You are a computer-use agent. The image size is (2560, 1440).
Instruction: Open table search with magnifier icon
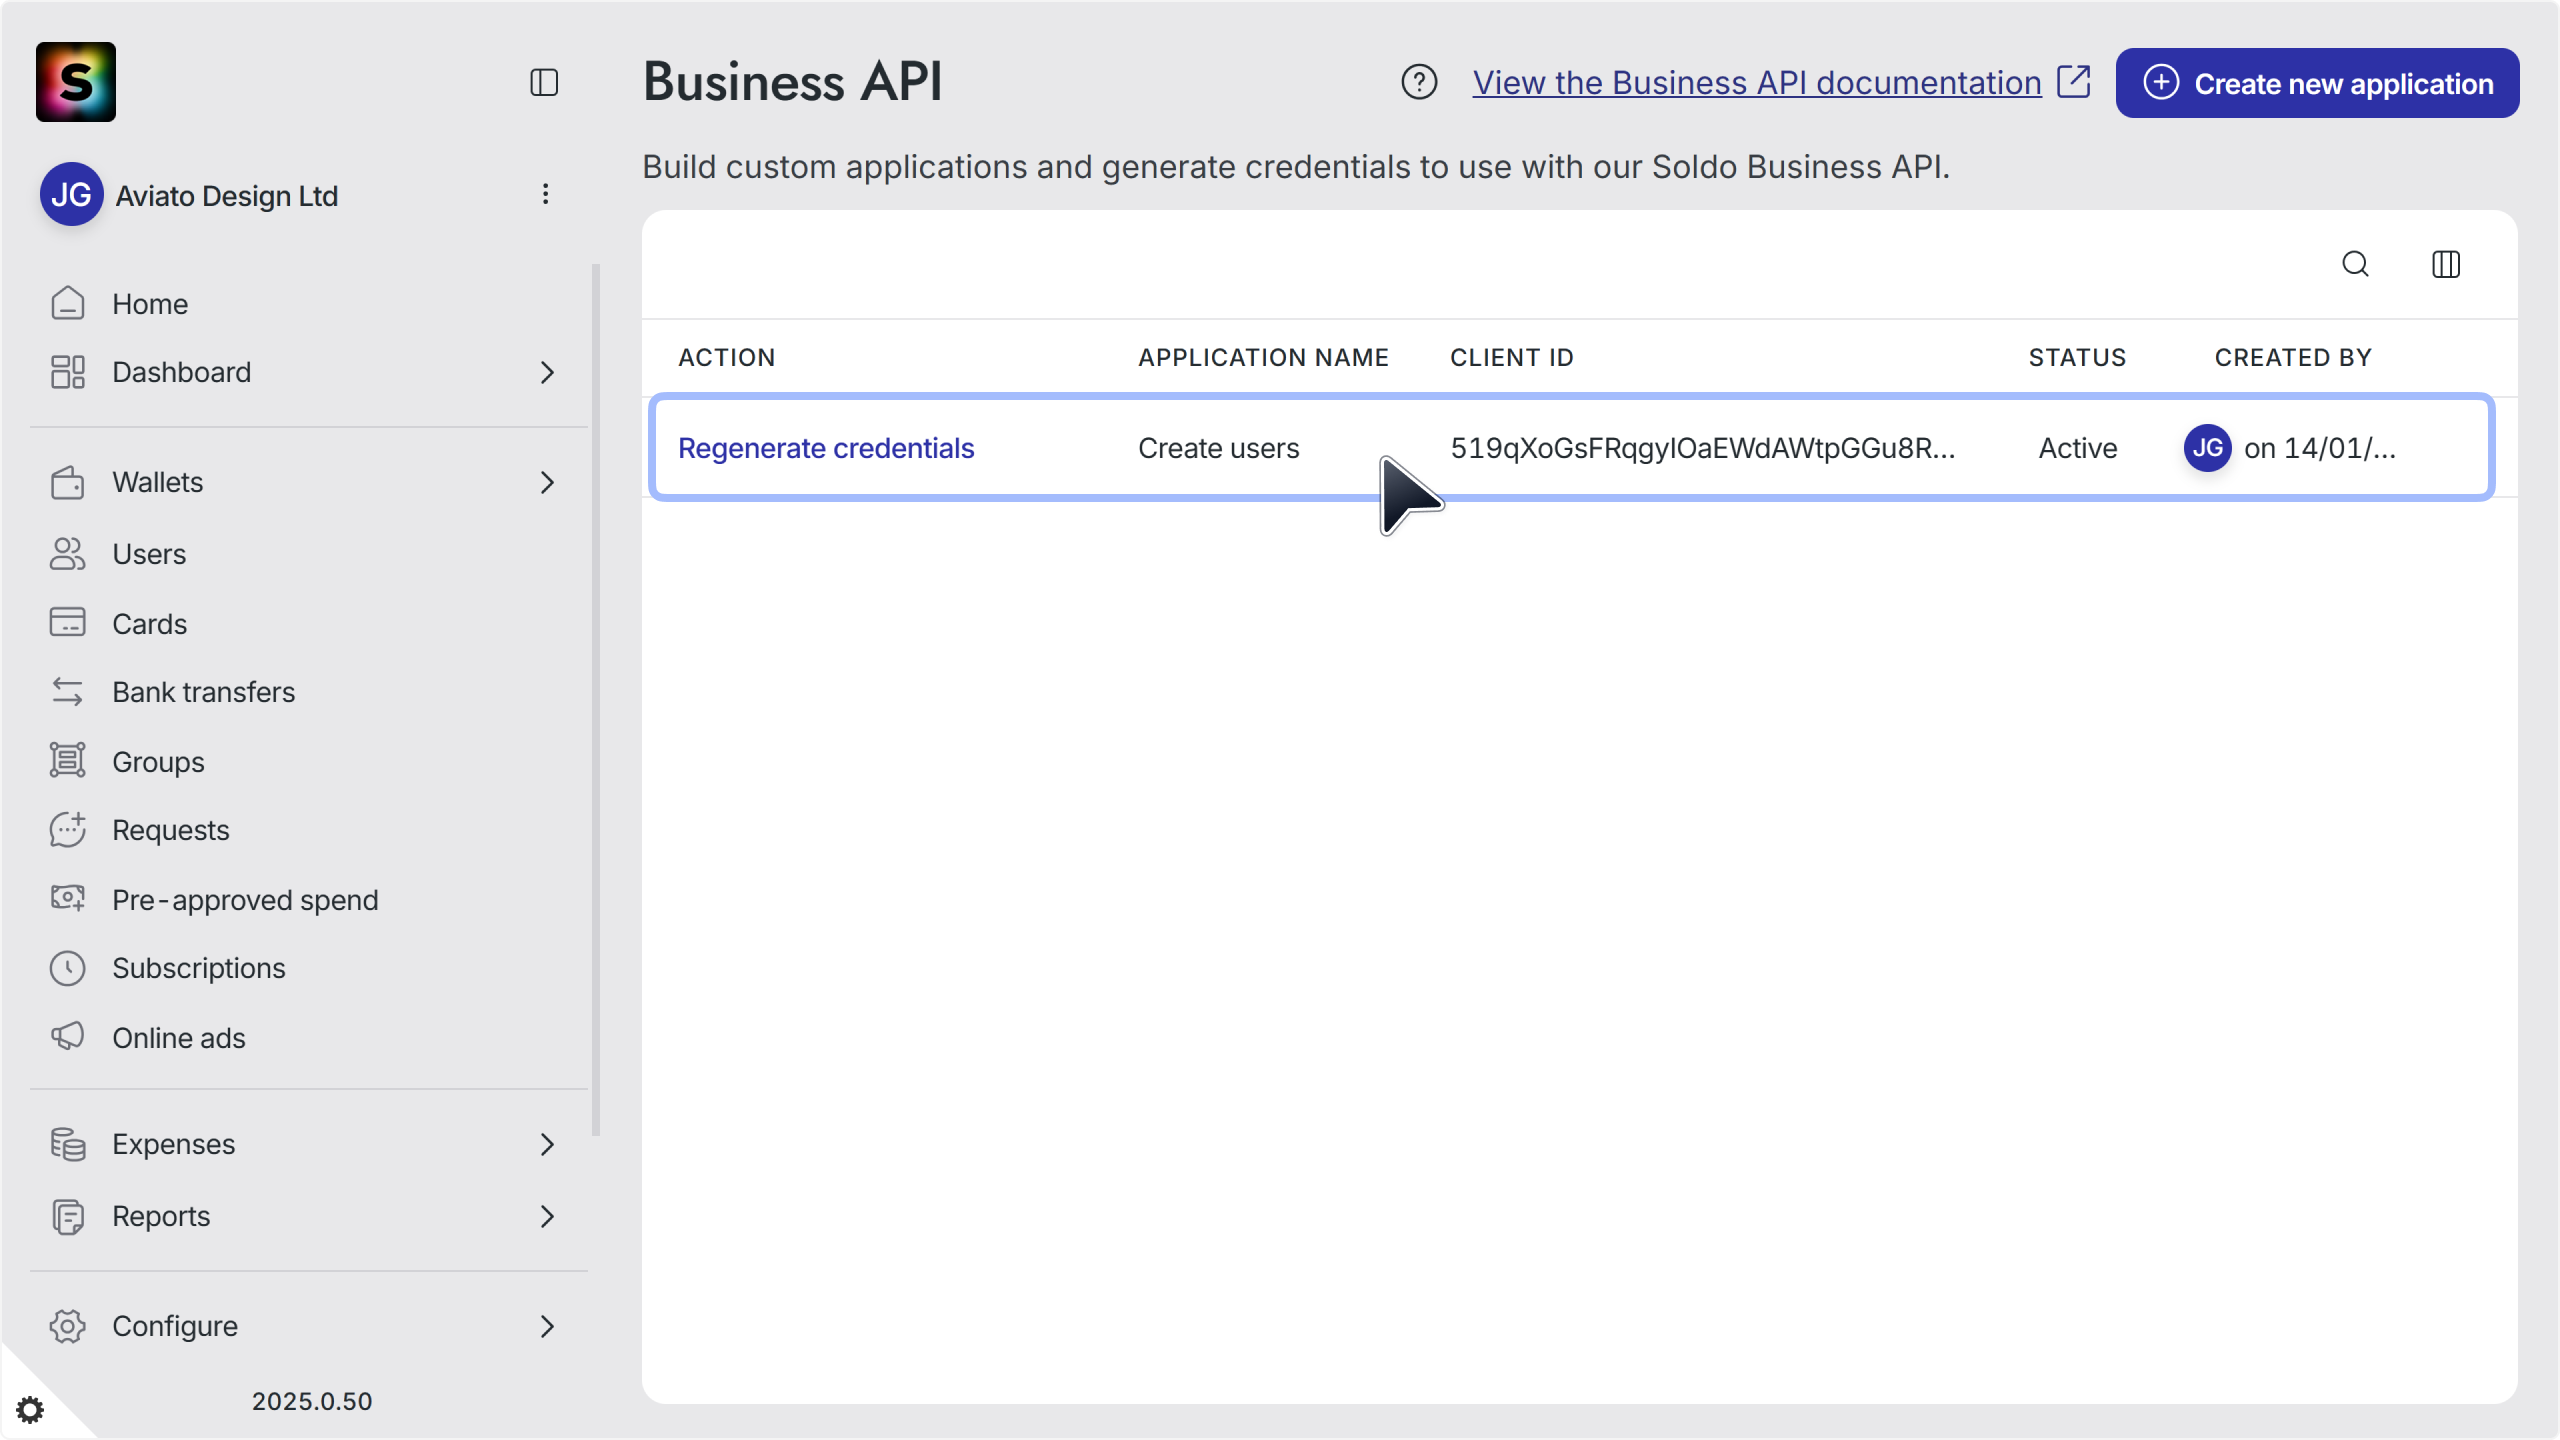[2356, 264]
